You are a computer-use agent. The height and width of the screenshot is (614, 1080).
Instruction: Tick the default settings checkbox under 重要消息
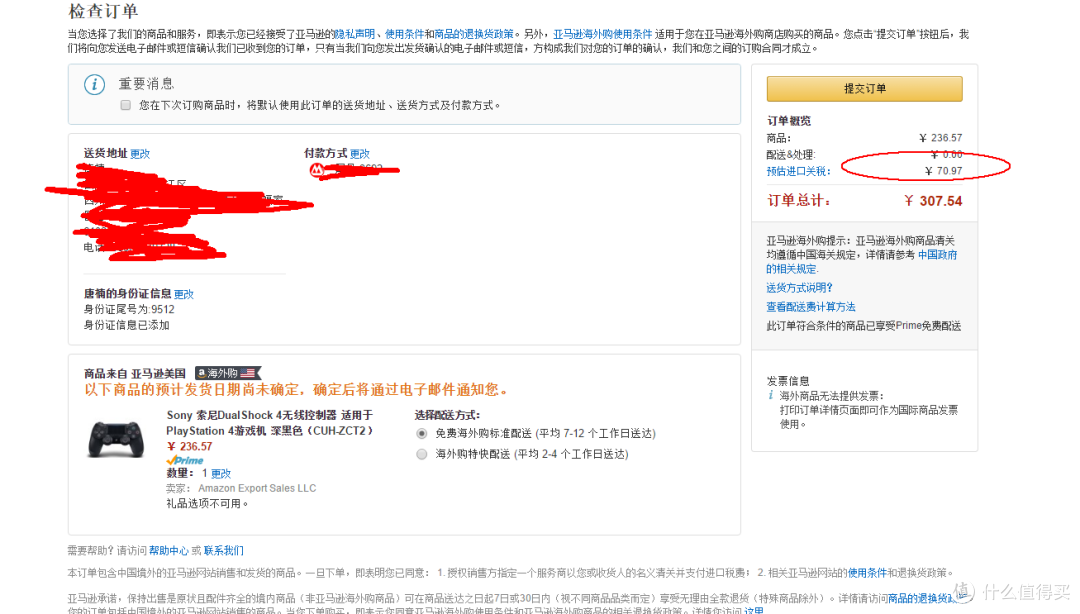point(125,105)
